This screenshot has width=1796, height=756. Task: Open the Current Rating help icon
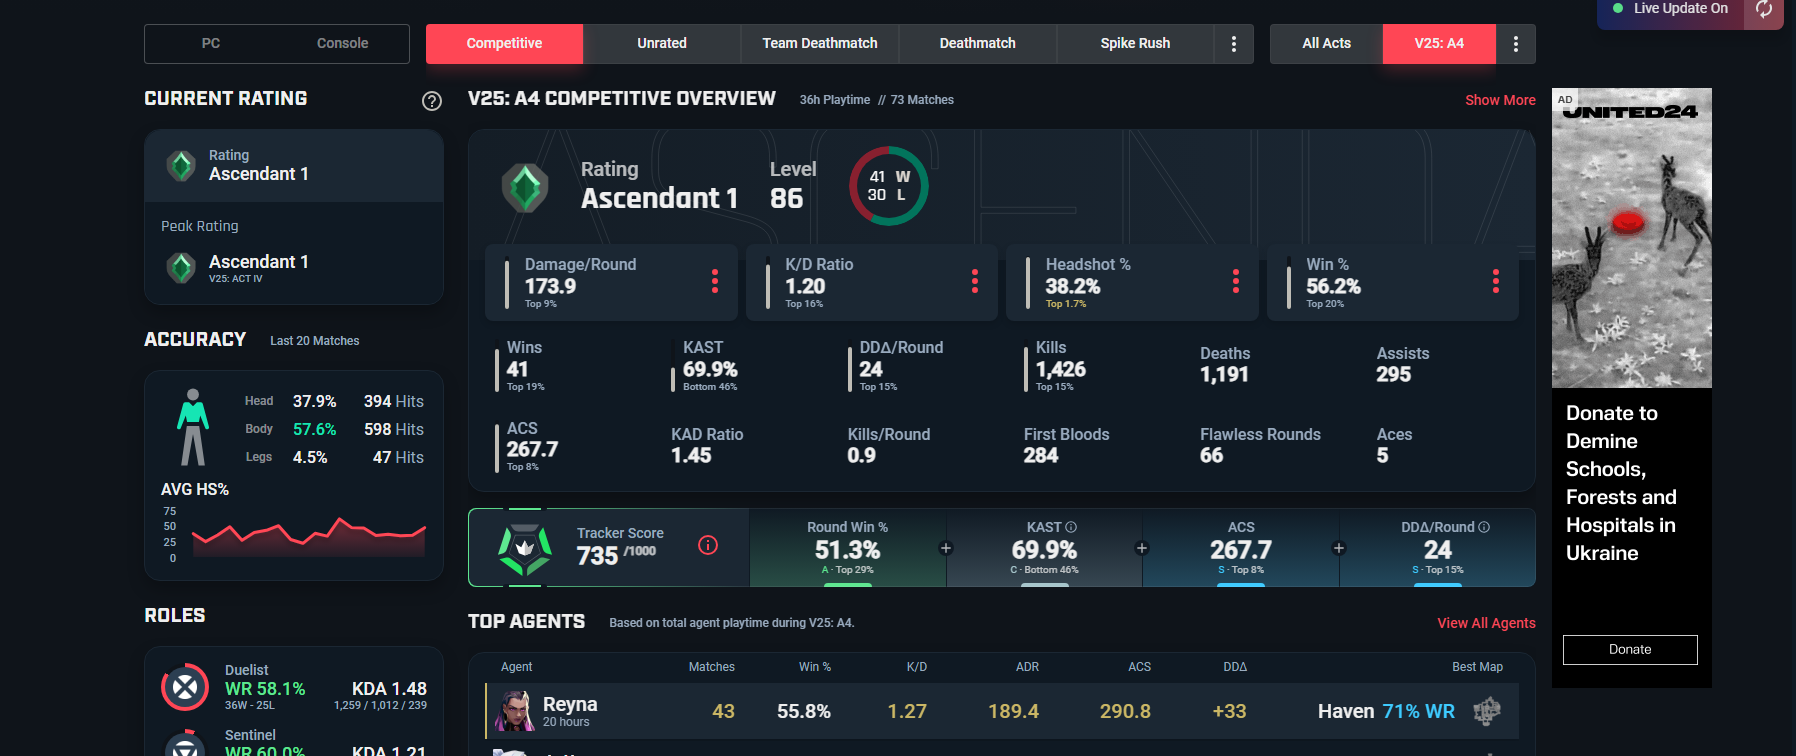pyautogui.click(x=432, y=101)
